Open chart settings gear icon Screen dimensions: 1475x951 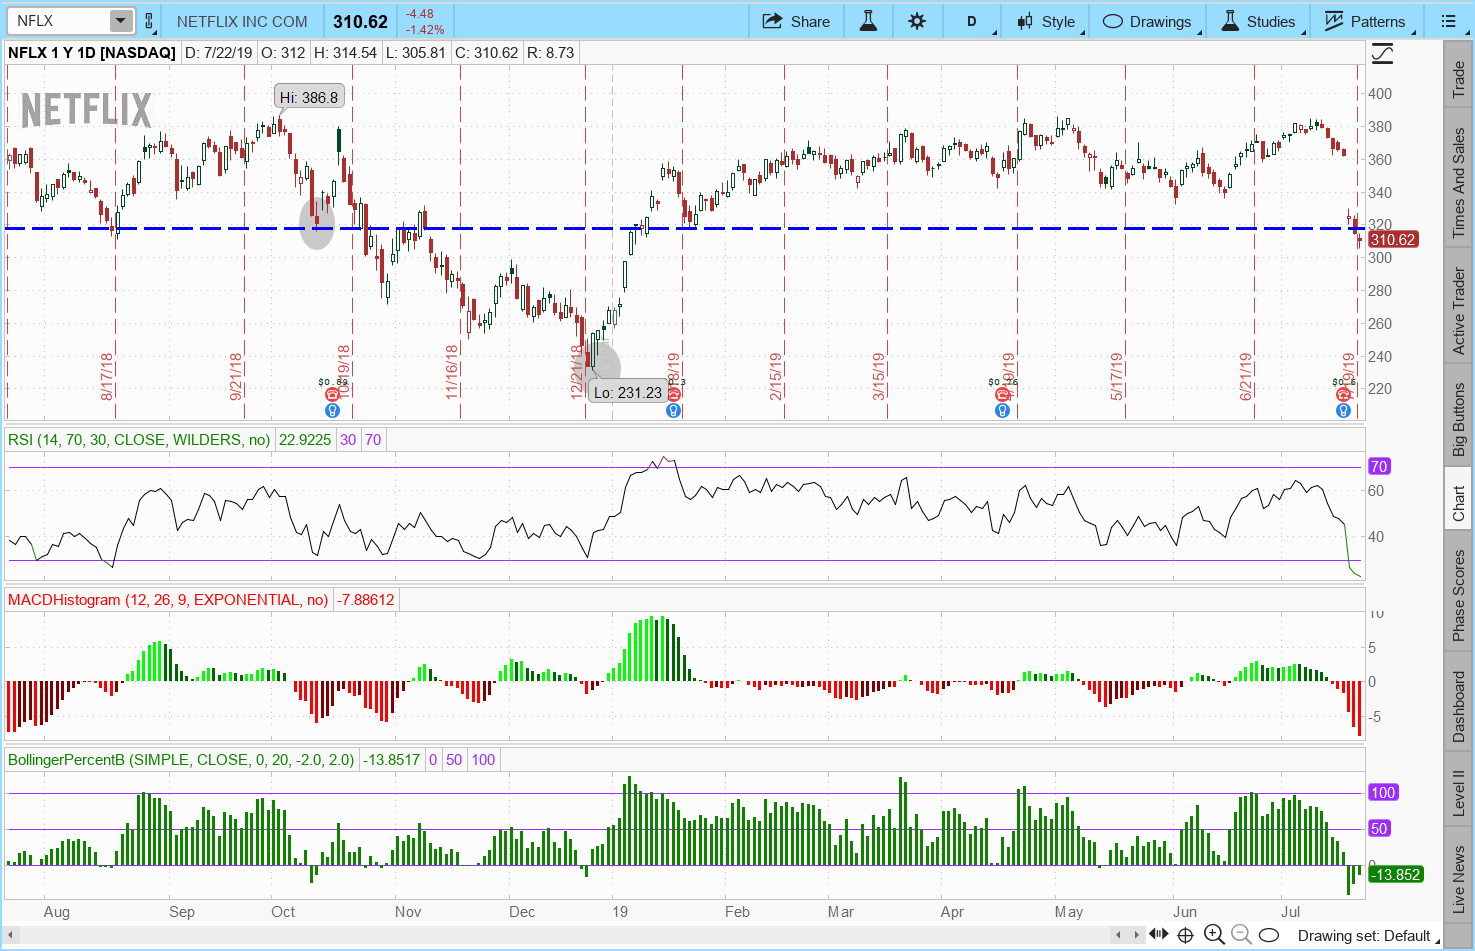pos(917,21)
